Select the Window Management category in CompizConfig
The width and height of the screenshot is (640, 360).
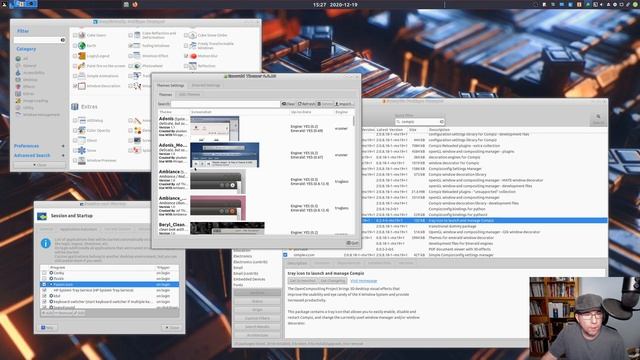click(x=38, y=115)
